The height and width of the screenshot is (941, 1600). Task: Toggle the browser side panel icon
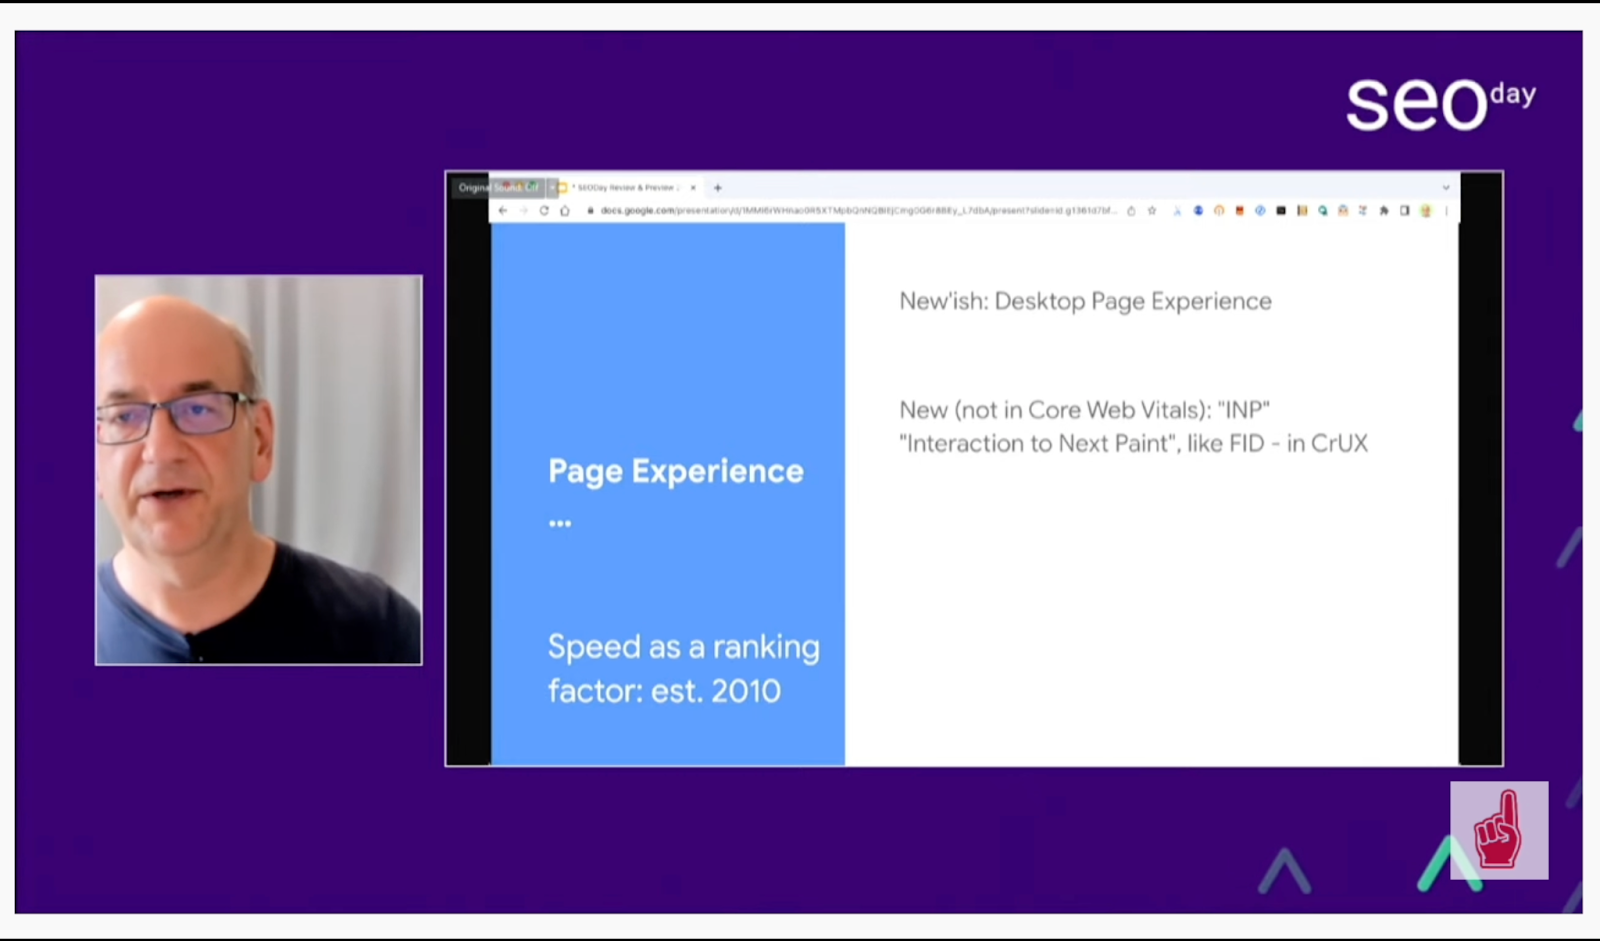pos(1405,211)
